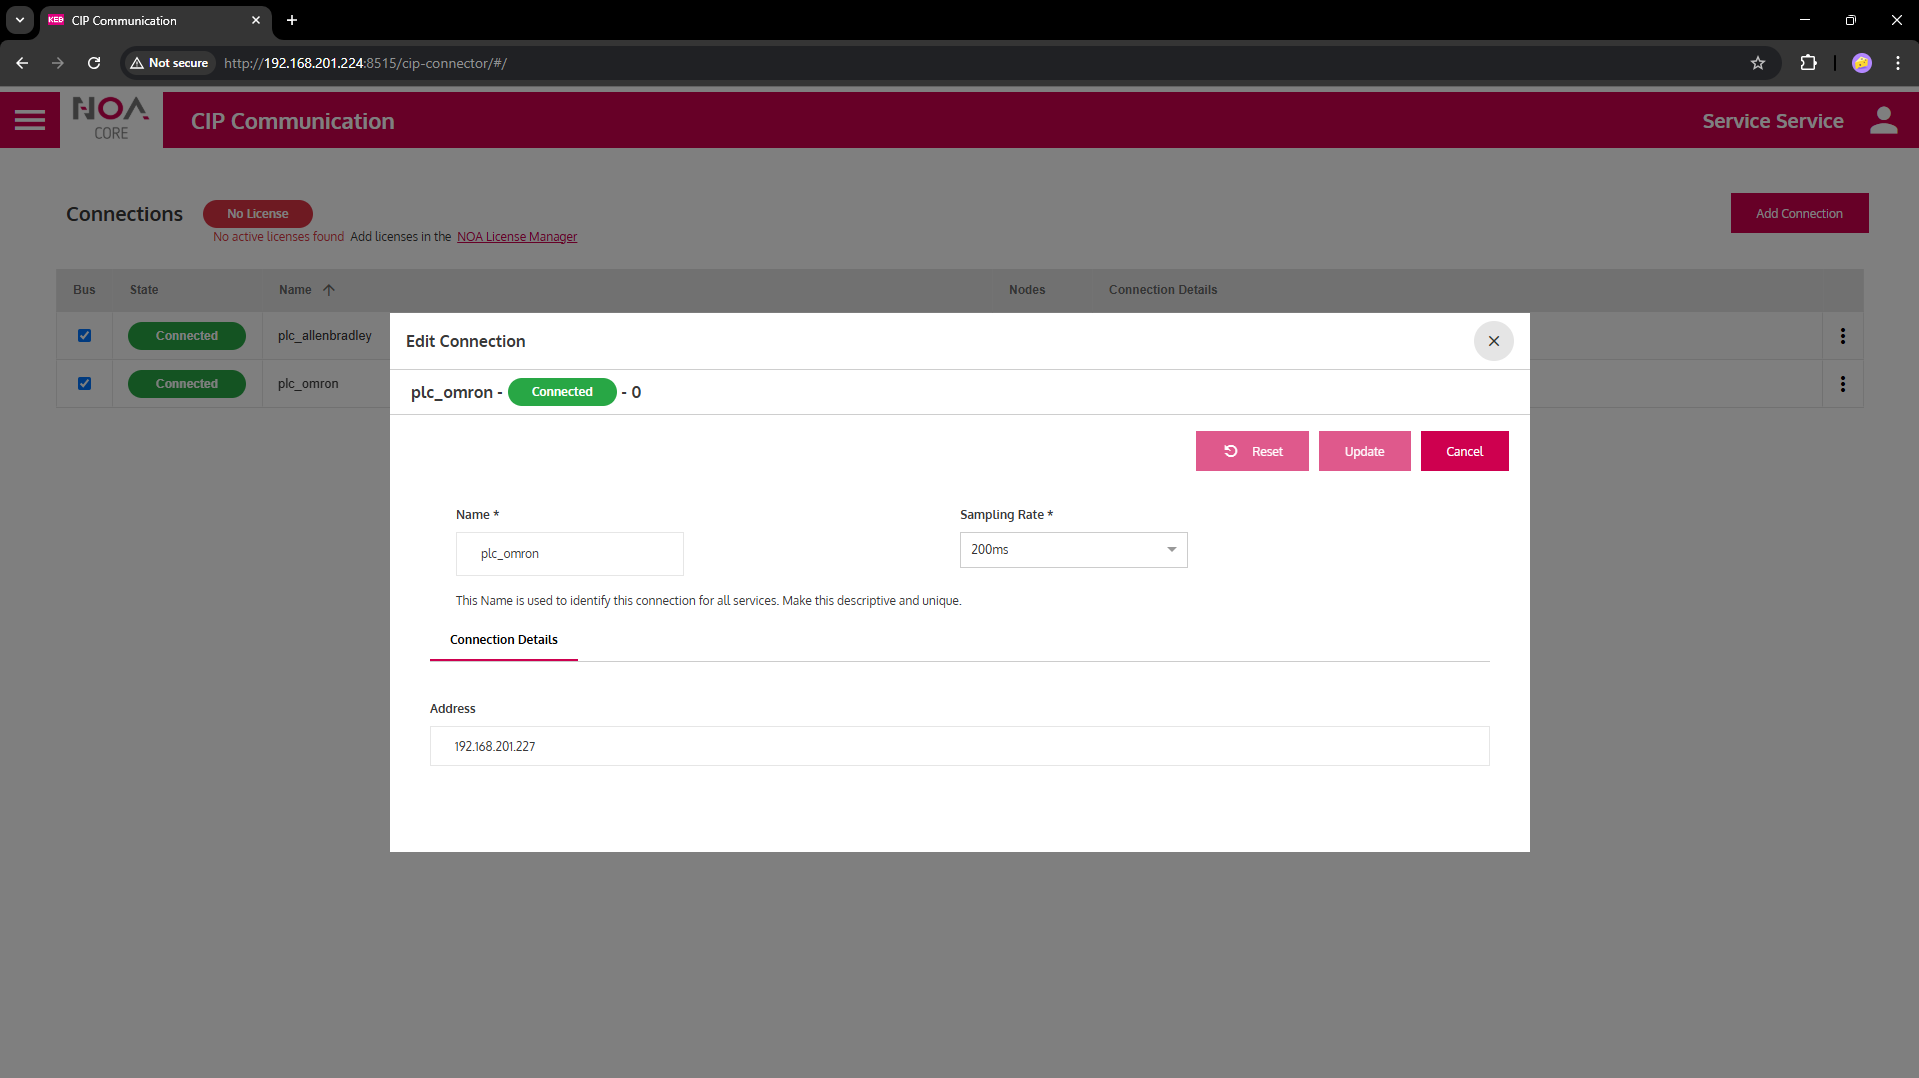Image resolution: width=1919 pixels, height=1078 pixels.
Task: Reload the page in browser
Action: (94, 63)
